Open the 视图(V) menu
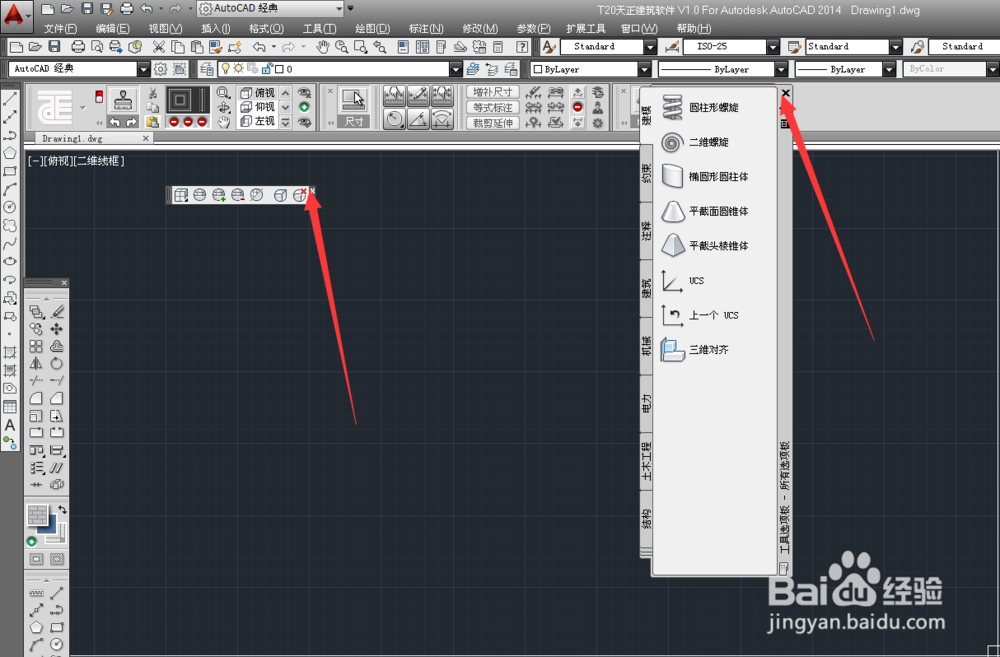 (x=165, y=29)
